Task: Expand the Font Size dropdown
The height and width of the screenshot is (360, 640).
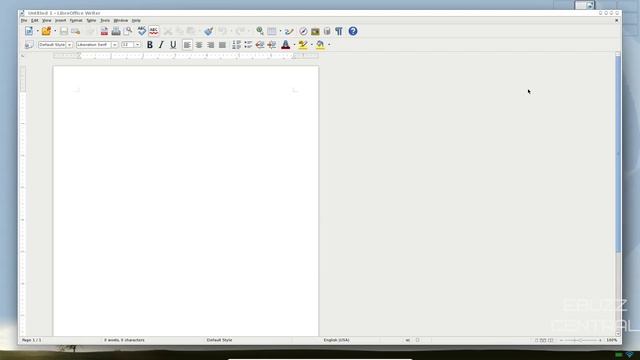Action: tap(138, 45)
